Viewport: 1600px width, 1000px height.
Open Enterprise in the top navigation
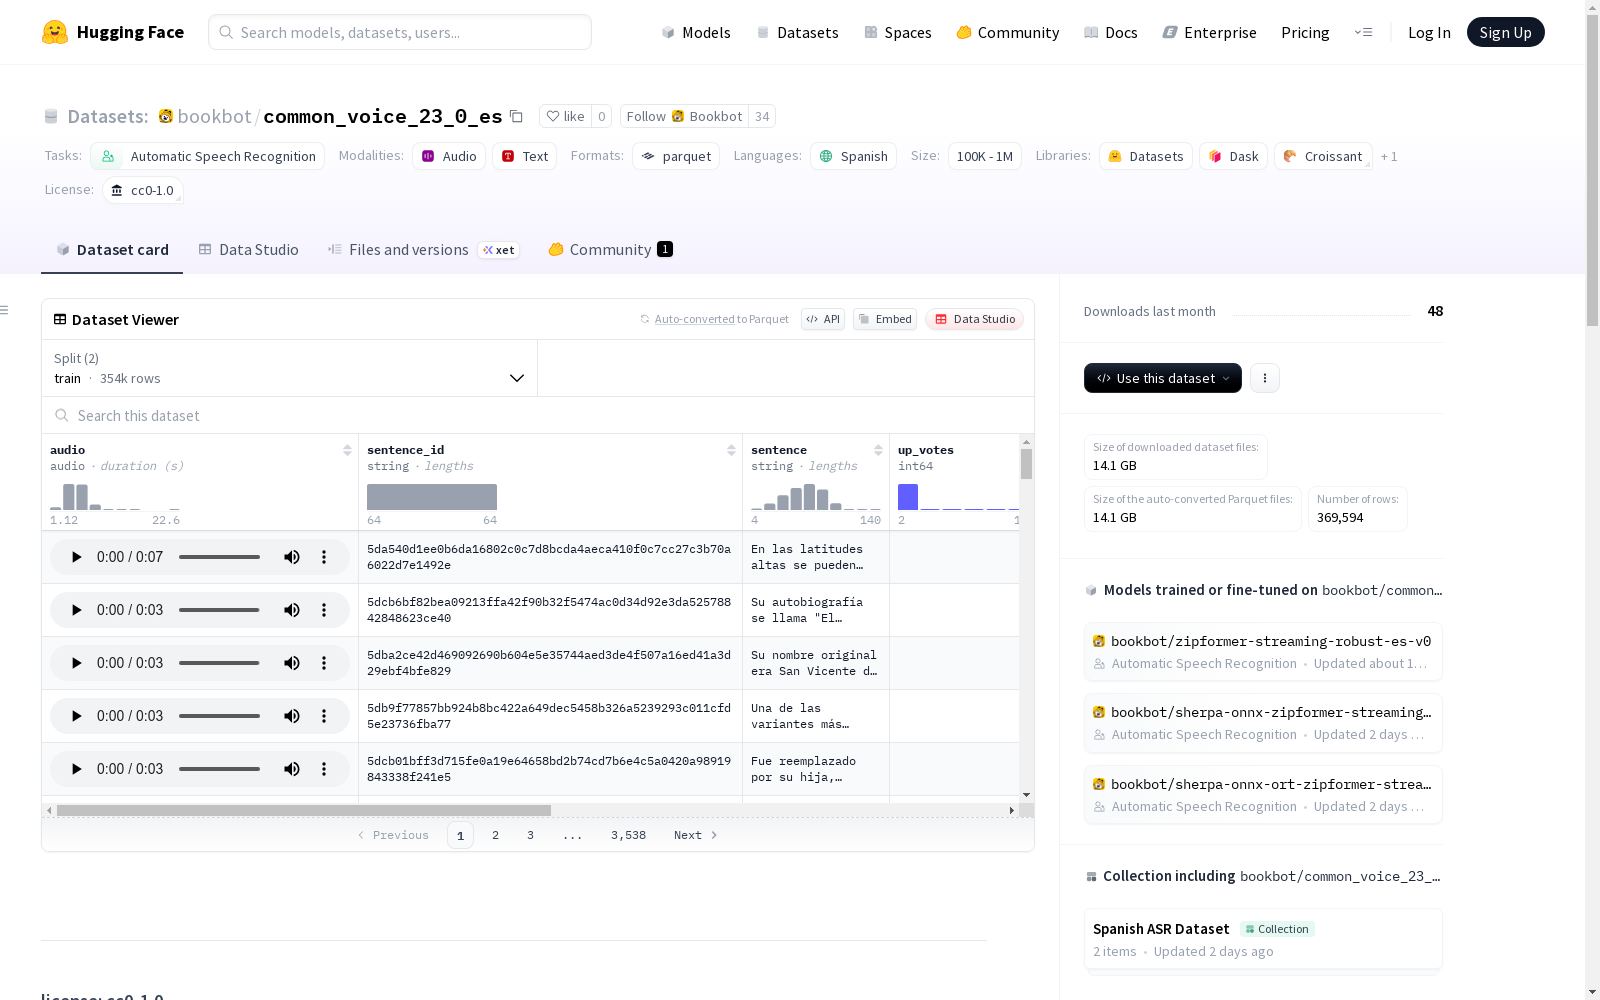click(1210, 32)
